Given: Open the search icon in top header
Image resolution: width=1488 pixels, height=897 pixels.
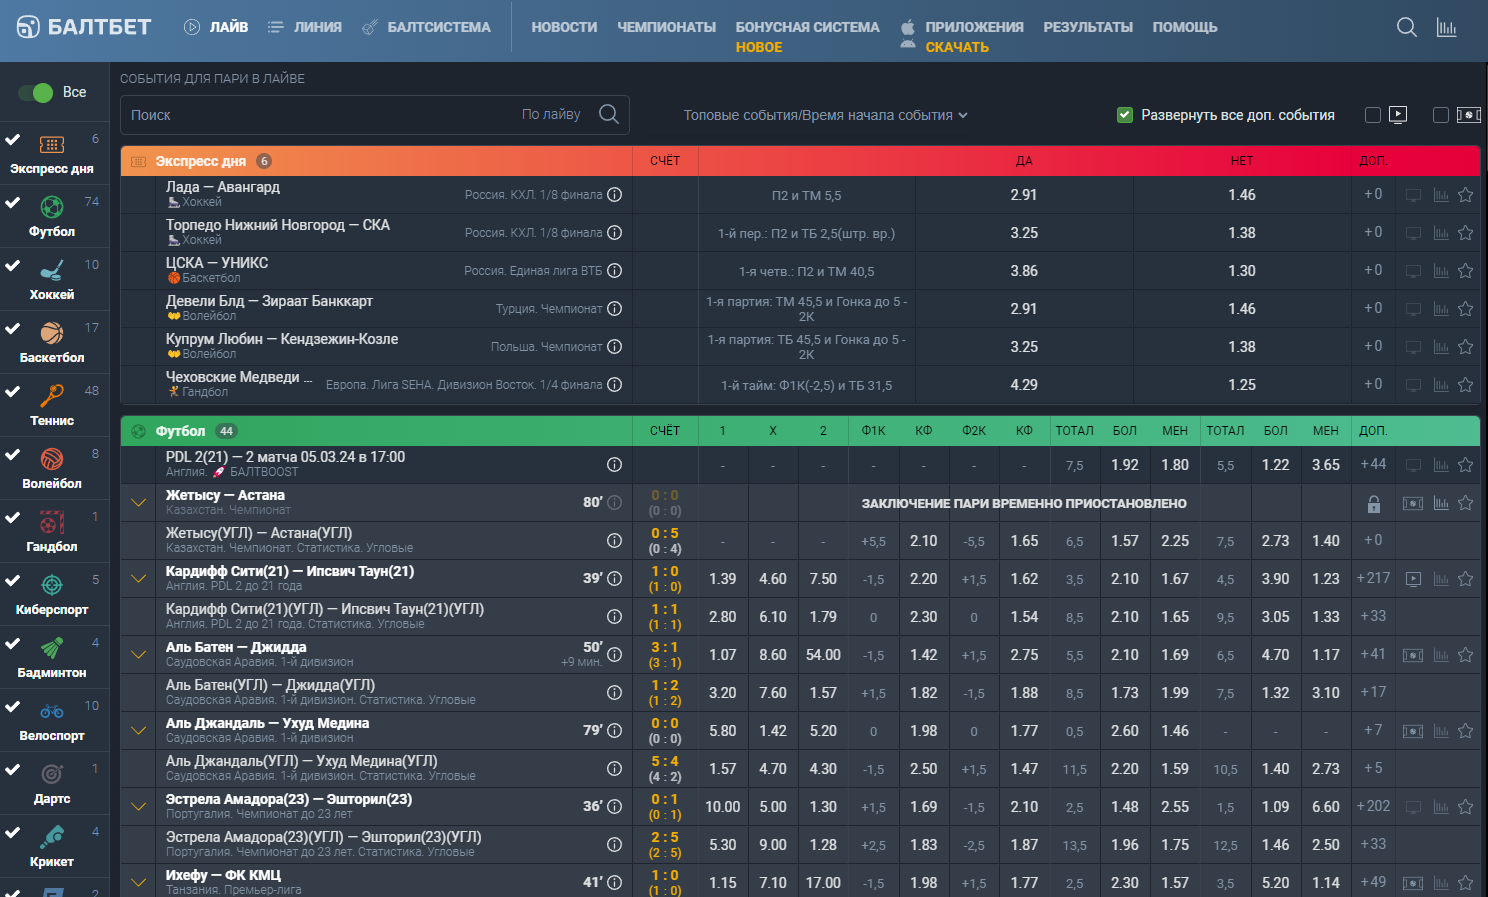Looking at the screenshot, I should 1406,27.
